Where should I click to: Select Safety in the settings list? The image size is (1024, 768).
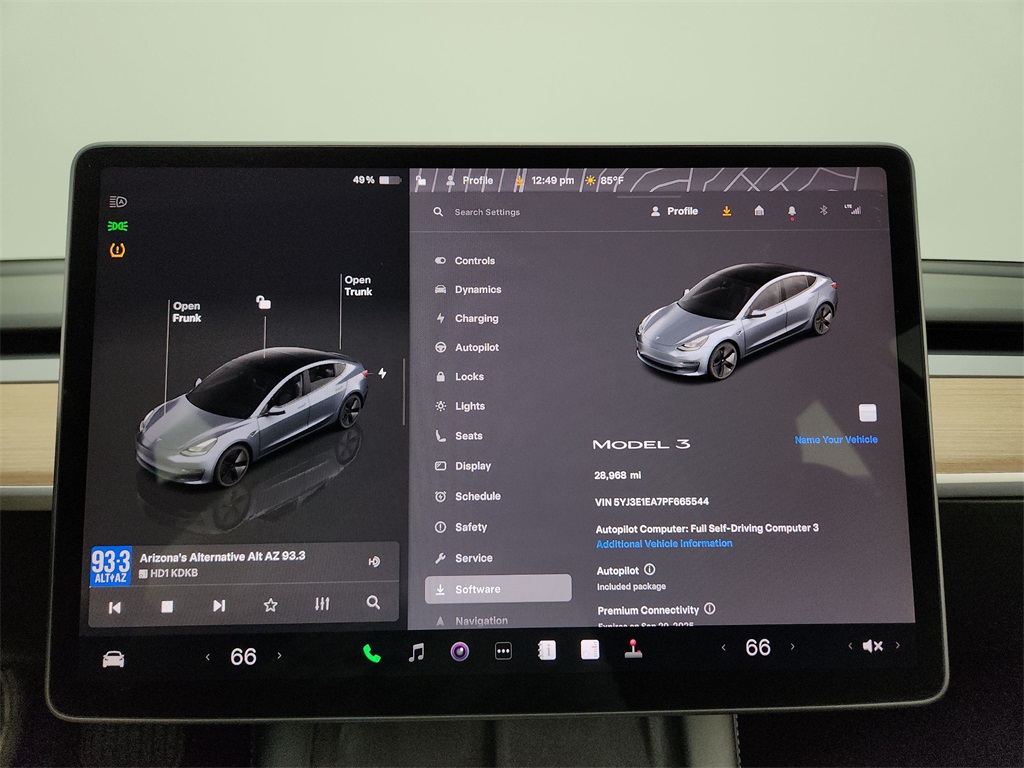pos(461,527)
